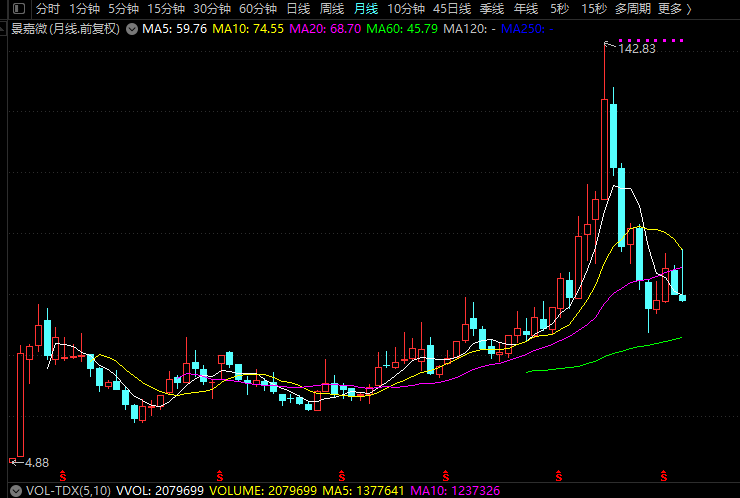The image size is (740, 498).
Task: Switch to the 分时 intraday view
Action: click(47, 9)
